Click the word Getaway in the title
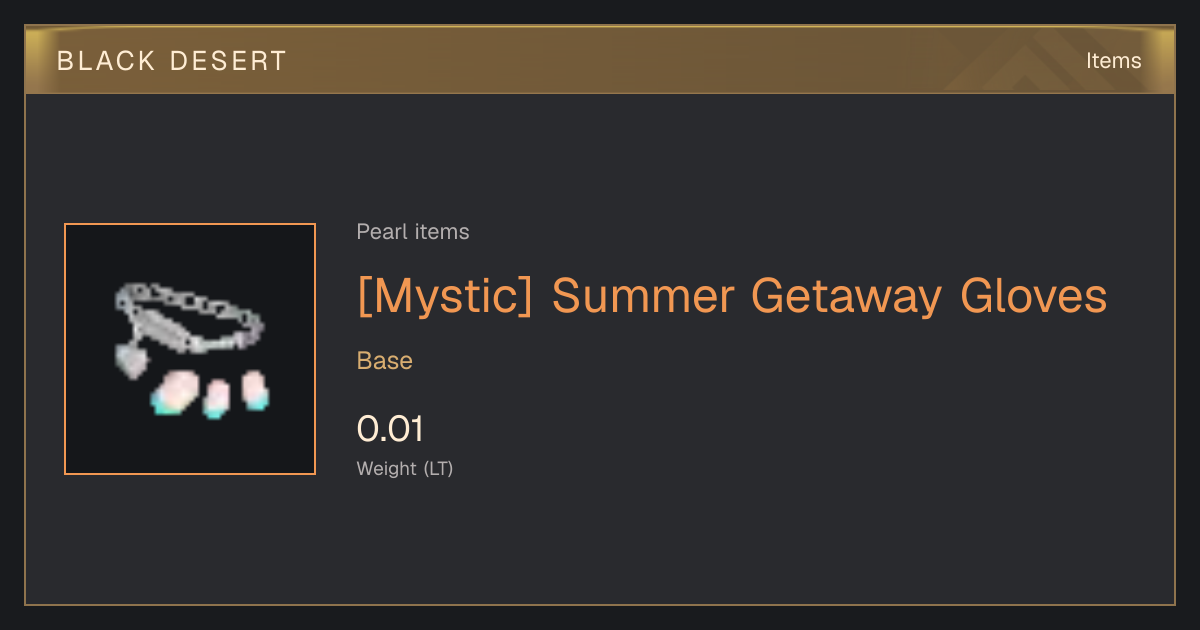 click(x=846, y=297)
